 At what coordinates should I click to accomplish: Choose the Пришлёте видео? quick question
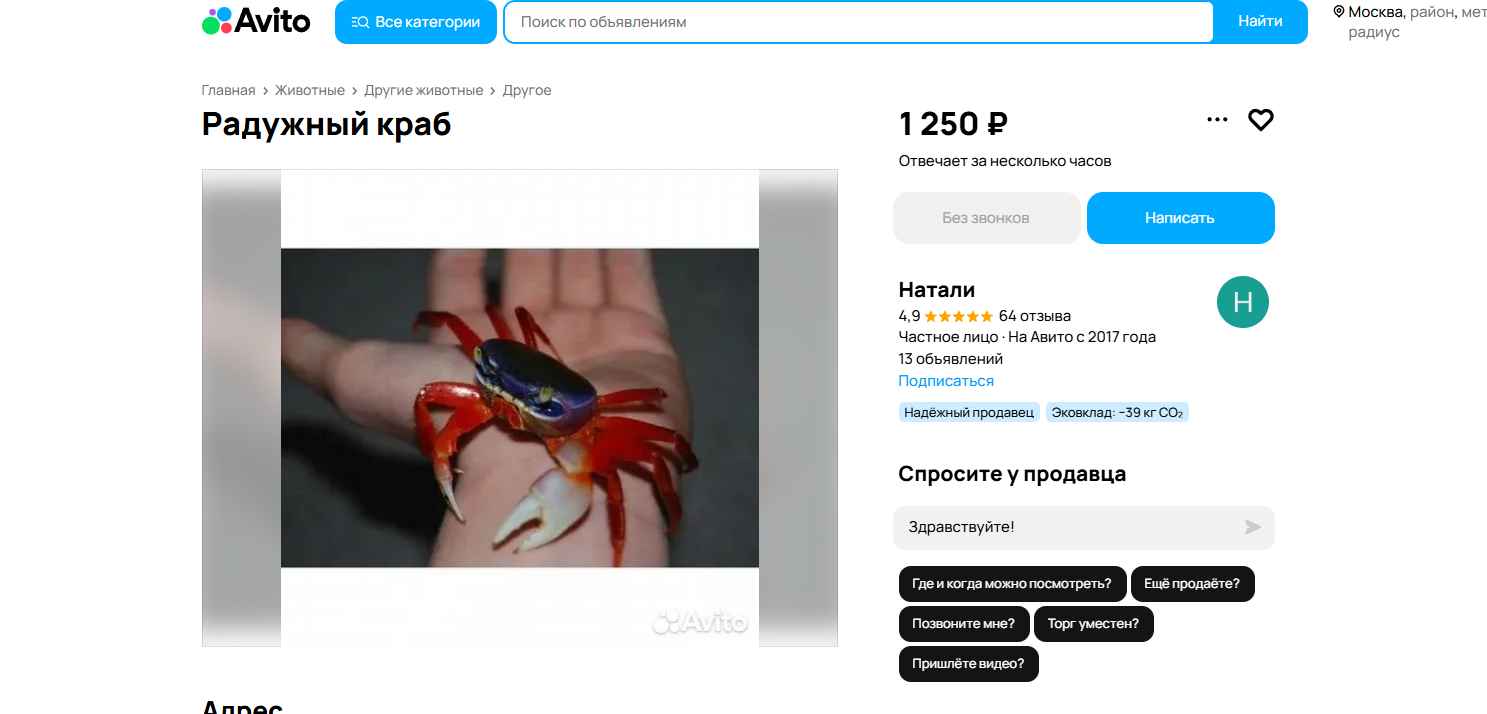(968, 664)
